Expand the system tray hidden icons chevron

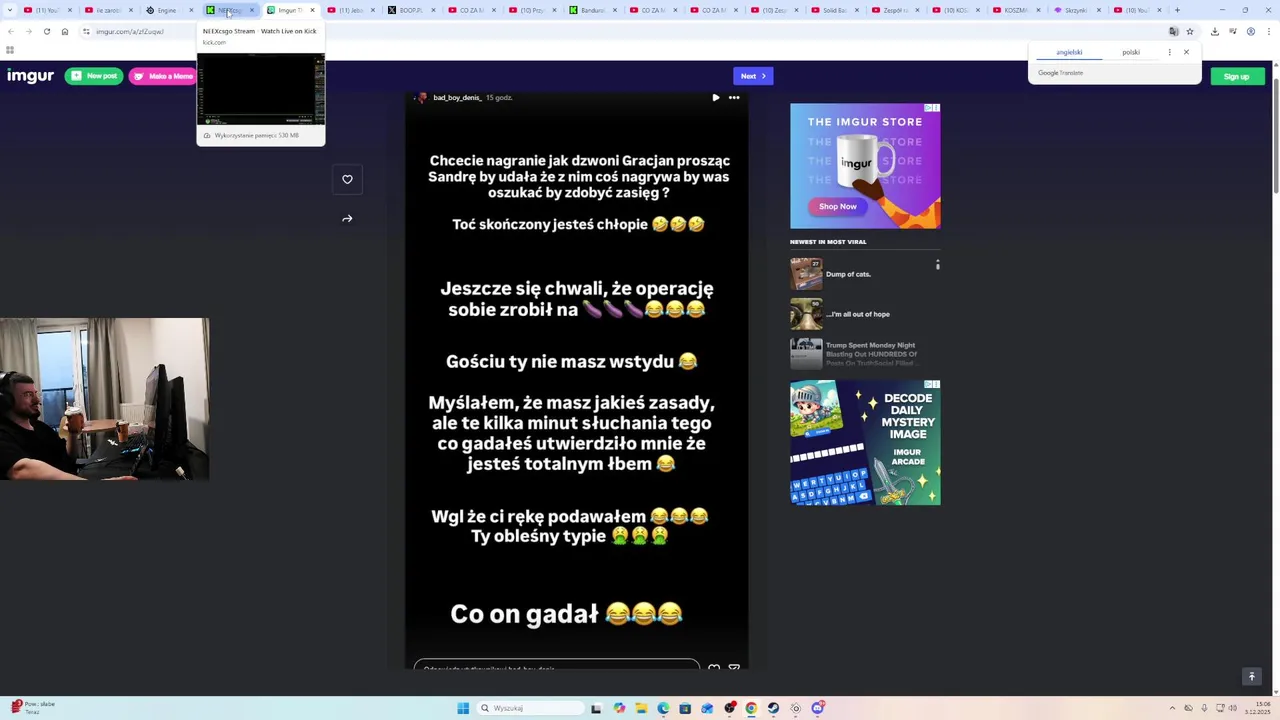click(1174, 708)
